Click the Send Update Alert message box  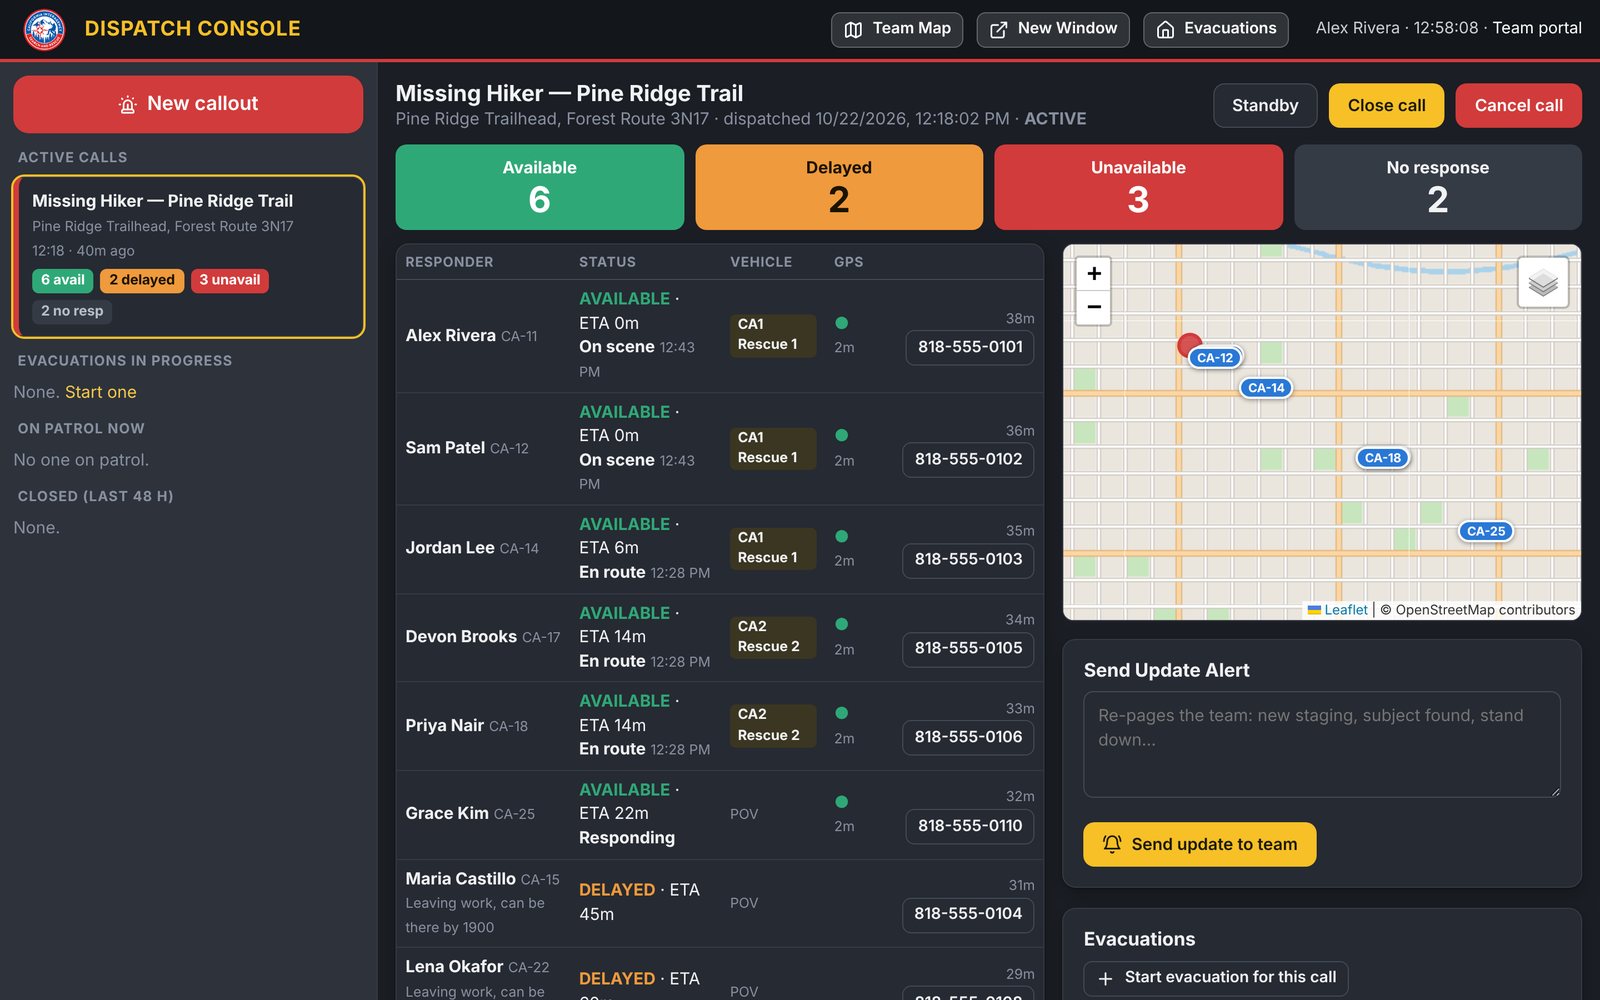(1322, 744)
